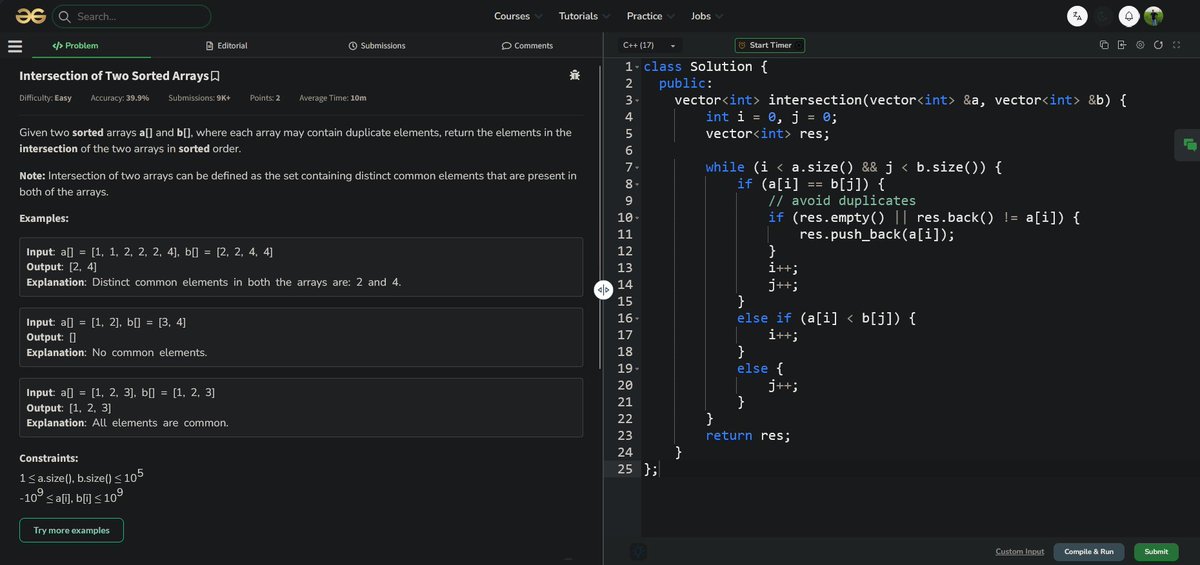
Task: Click the 'Accuracy: 39.9%' label
Action: (120, 98)
